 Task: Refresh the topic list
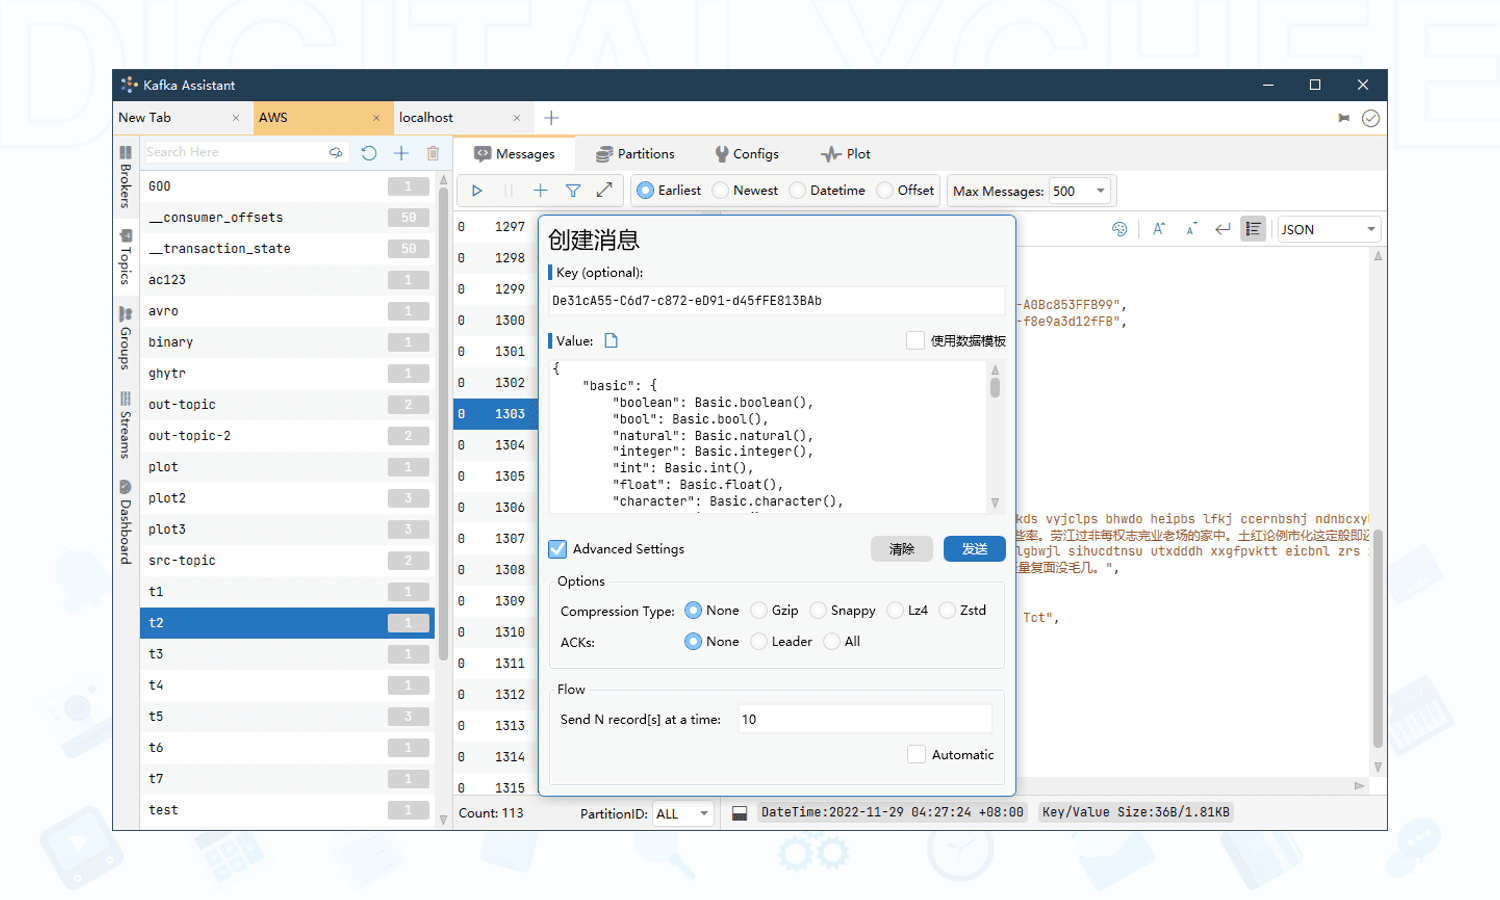369,152
